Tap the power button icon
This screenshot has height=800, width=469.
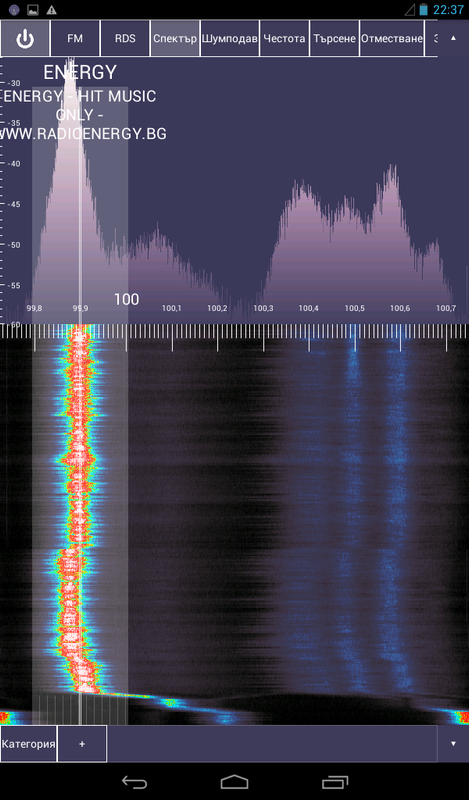[x=24, y=38]
